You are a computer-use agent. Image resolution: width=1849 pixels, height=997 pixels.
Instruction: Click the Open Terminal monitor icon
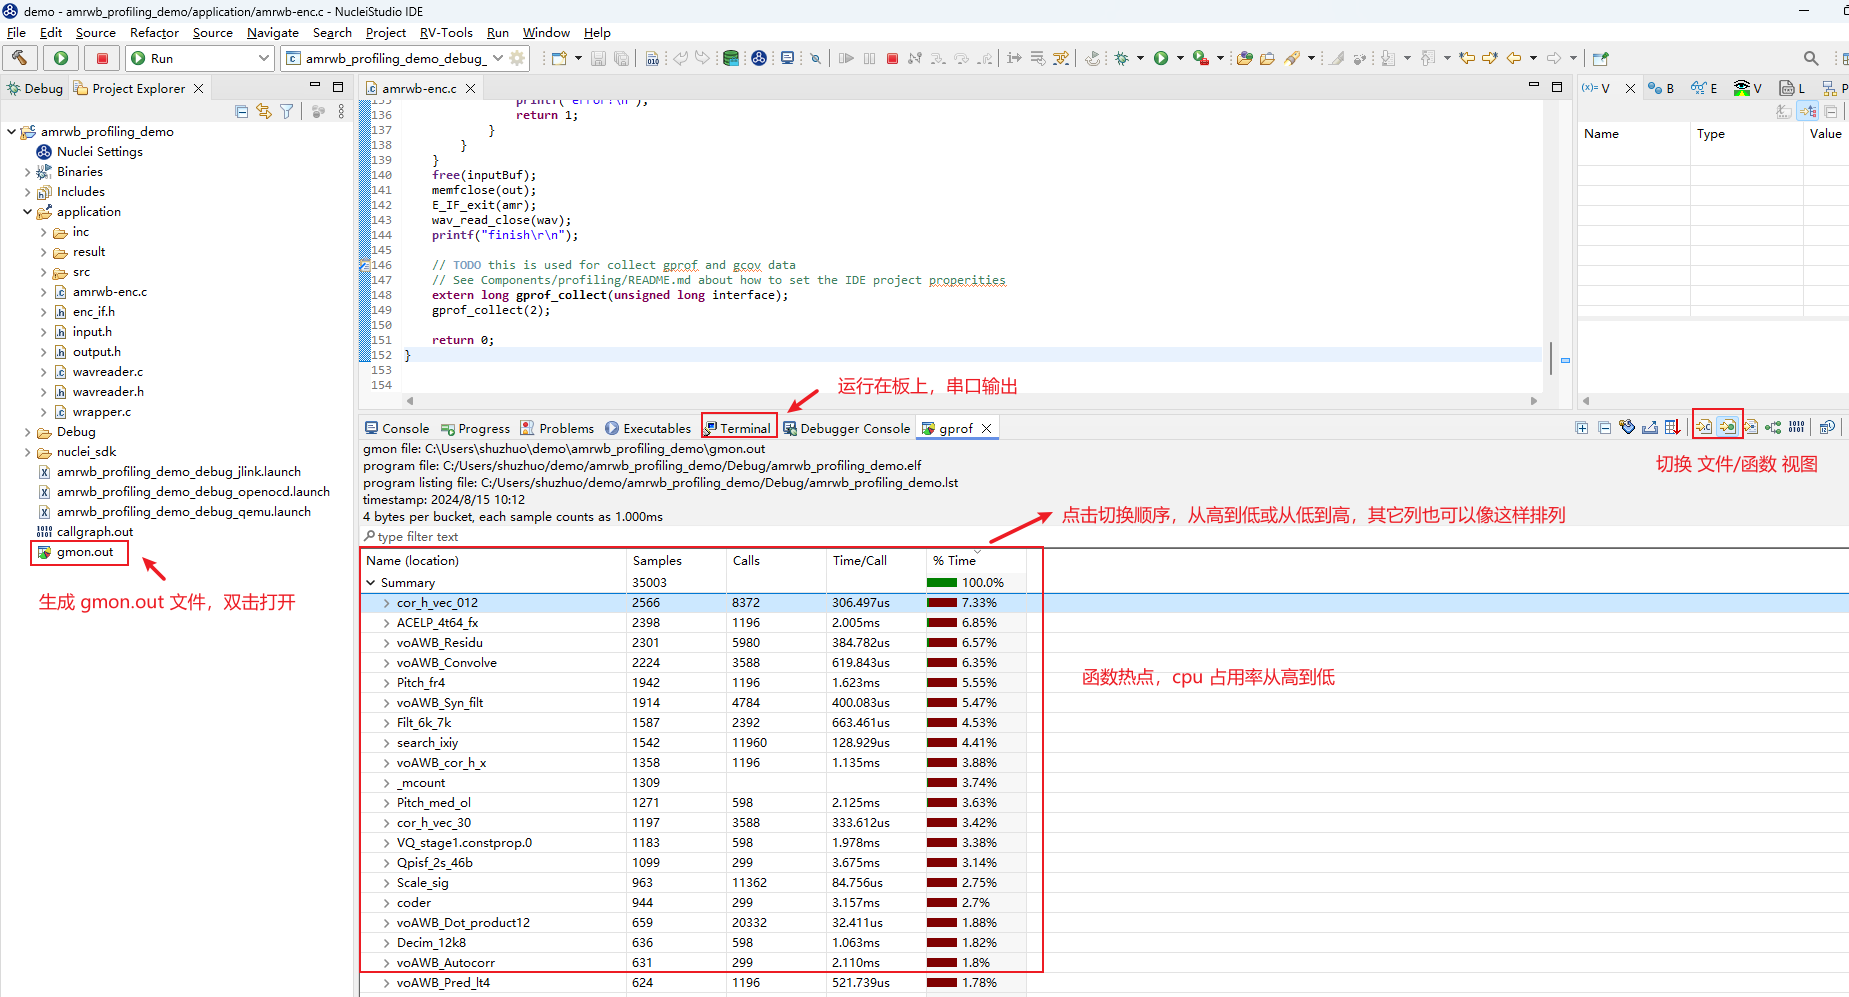click(787, 58)
